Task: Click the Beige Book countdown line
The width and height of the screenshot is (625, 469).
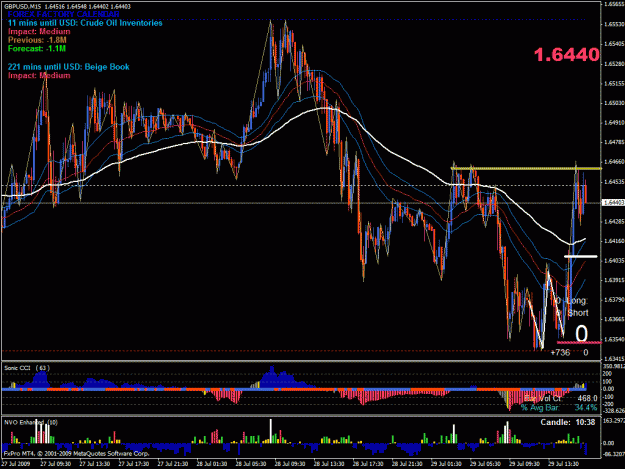Action: click(69, 67)
